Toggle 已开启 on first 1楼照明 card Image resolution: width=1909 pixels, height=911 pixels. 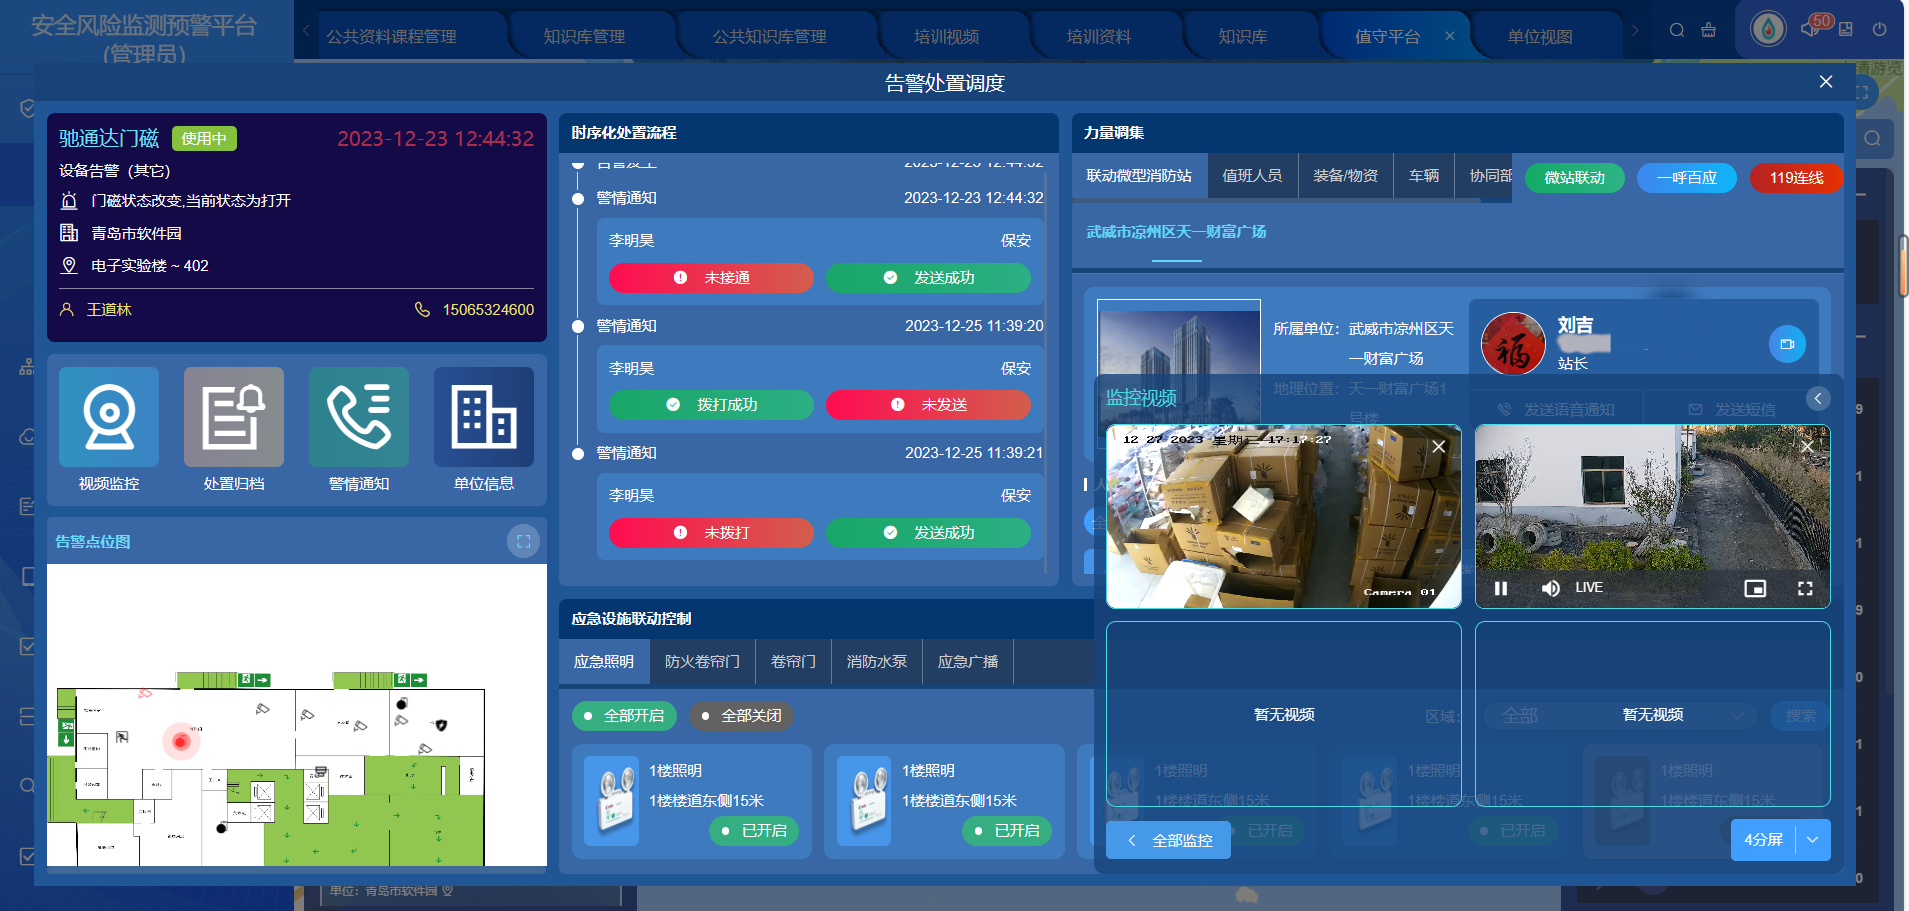(x=754, y=831)
